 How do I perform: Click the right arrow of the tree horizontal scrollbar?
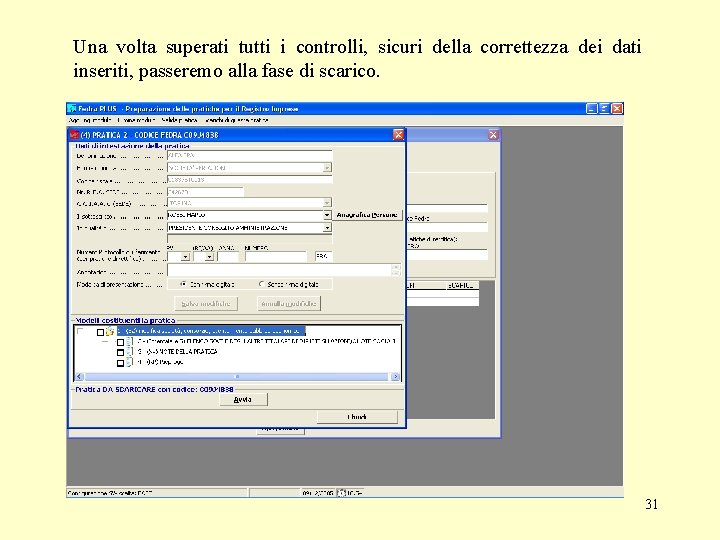pos(395,377)
